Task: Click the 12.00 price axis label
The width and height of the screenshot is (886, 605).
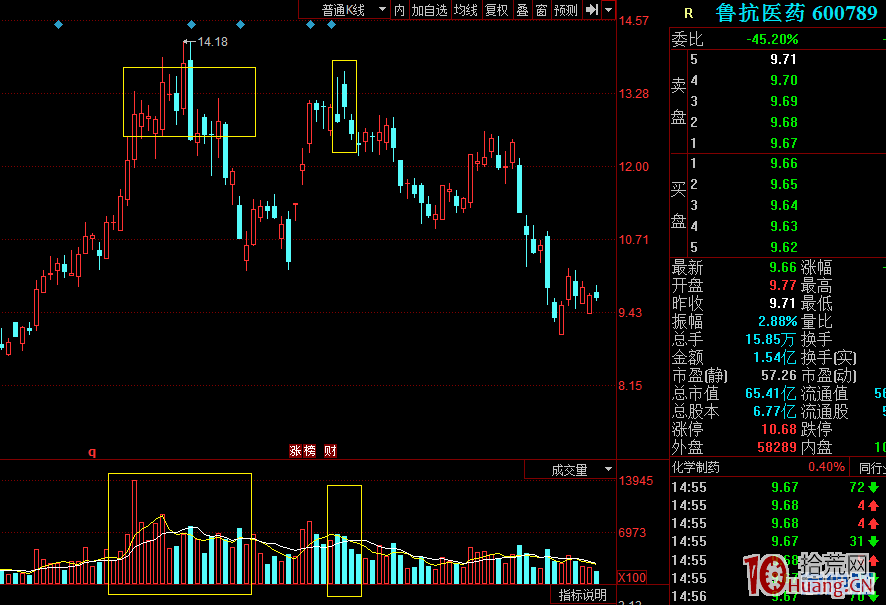Action: [x=634, y=167]
